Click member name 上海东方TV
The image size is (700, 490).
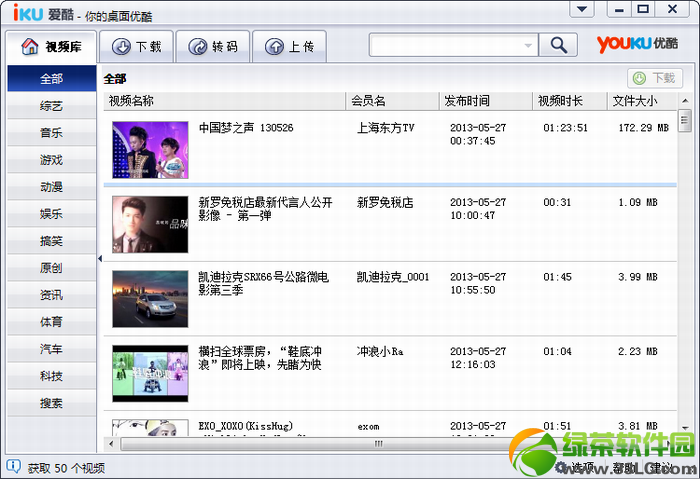[x=386, y=128]
